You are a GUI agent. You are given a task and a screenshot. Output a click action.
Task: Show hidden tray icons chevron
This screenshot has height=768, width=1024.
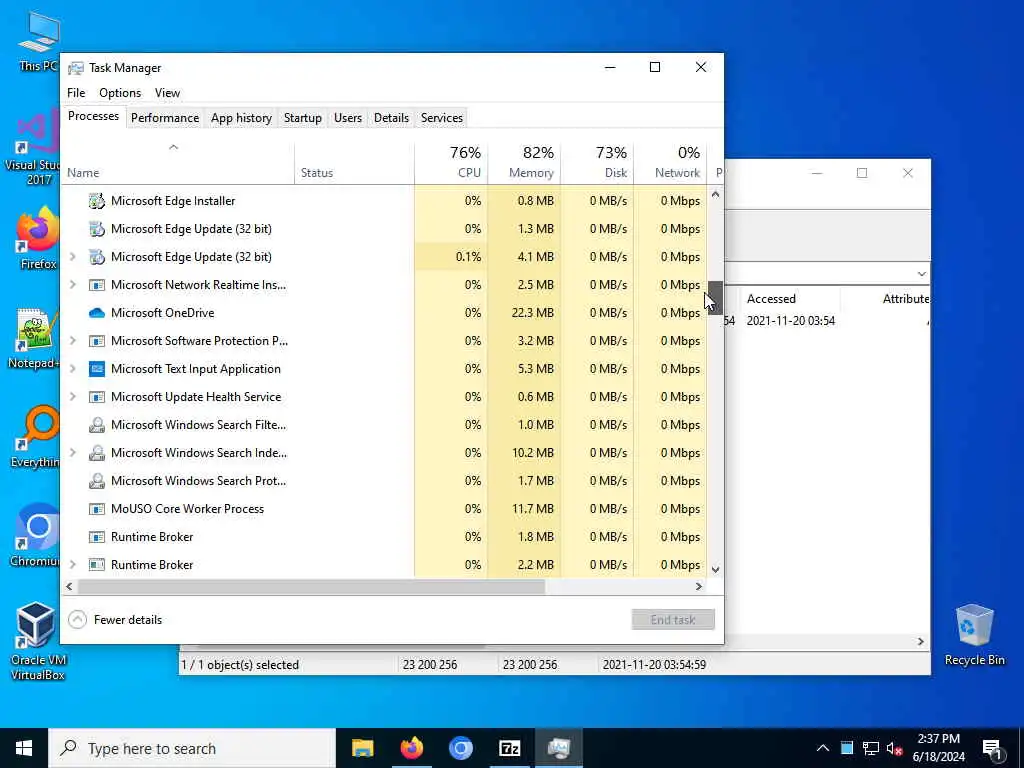point(823,748)
